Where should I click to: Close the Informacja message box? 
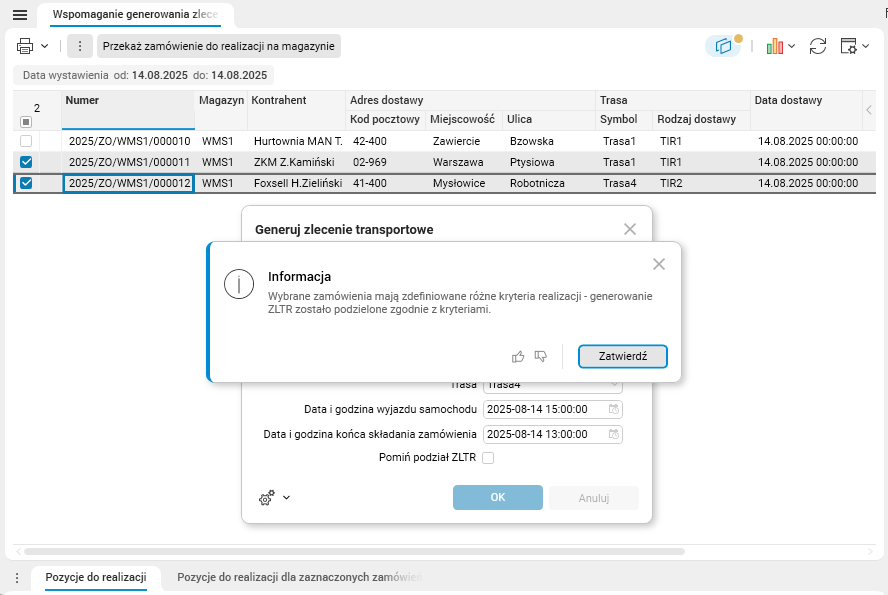659,264
